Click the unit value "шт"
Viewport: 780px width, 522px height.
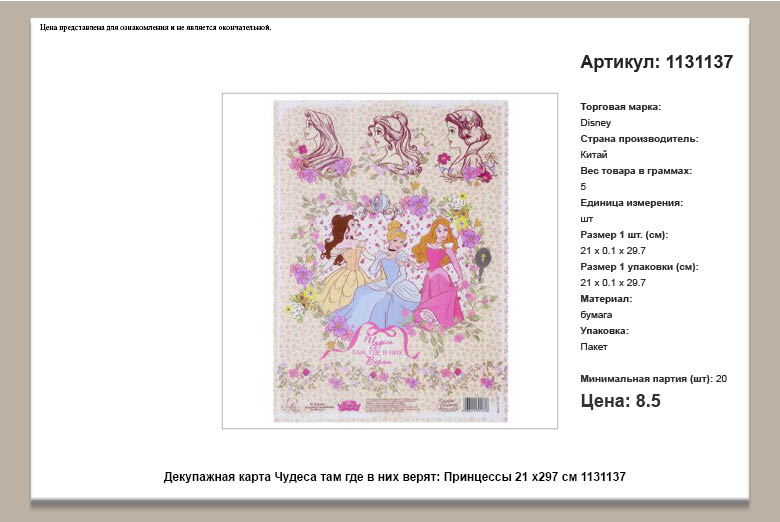(x=586, y=219)
